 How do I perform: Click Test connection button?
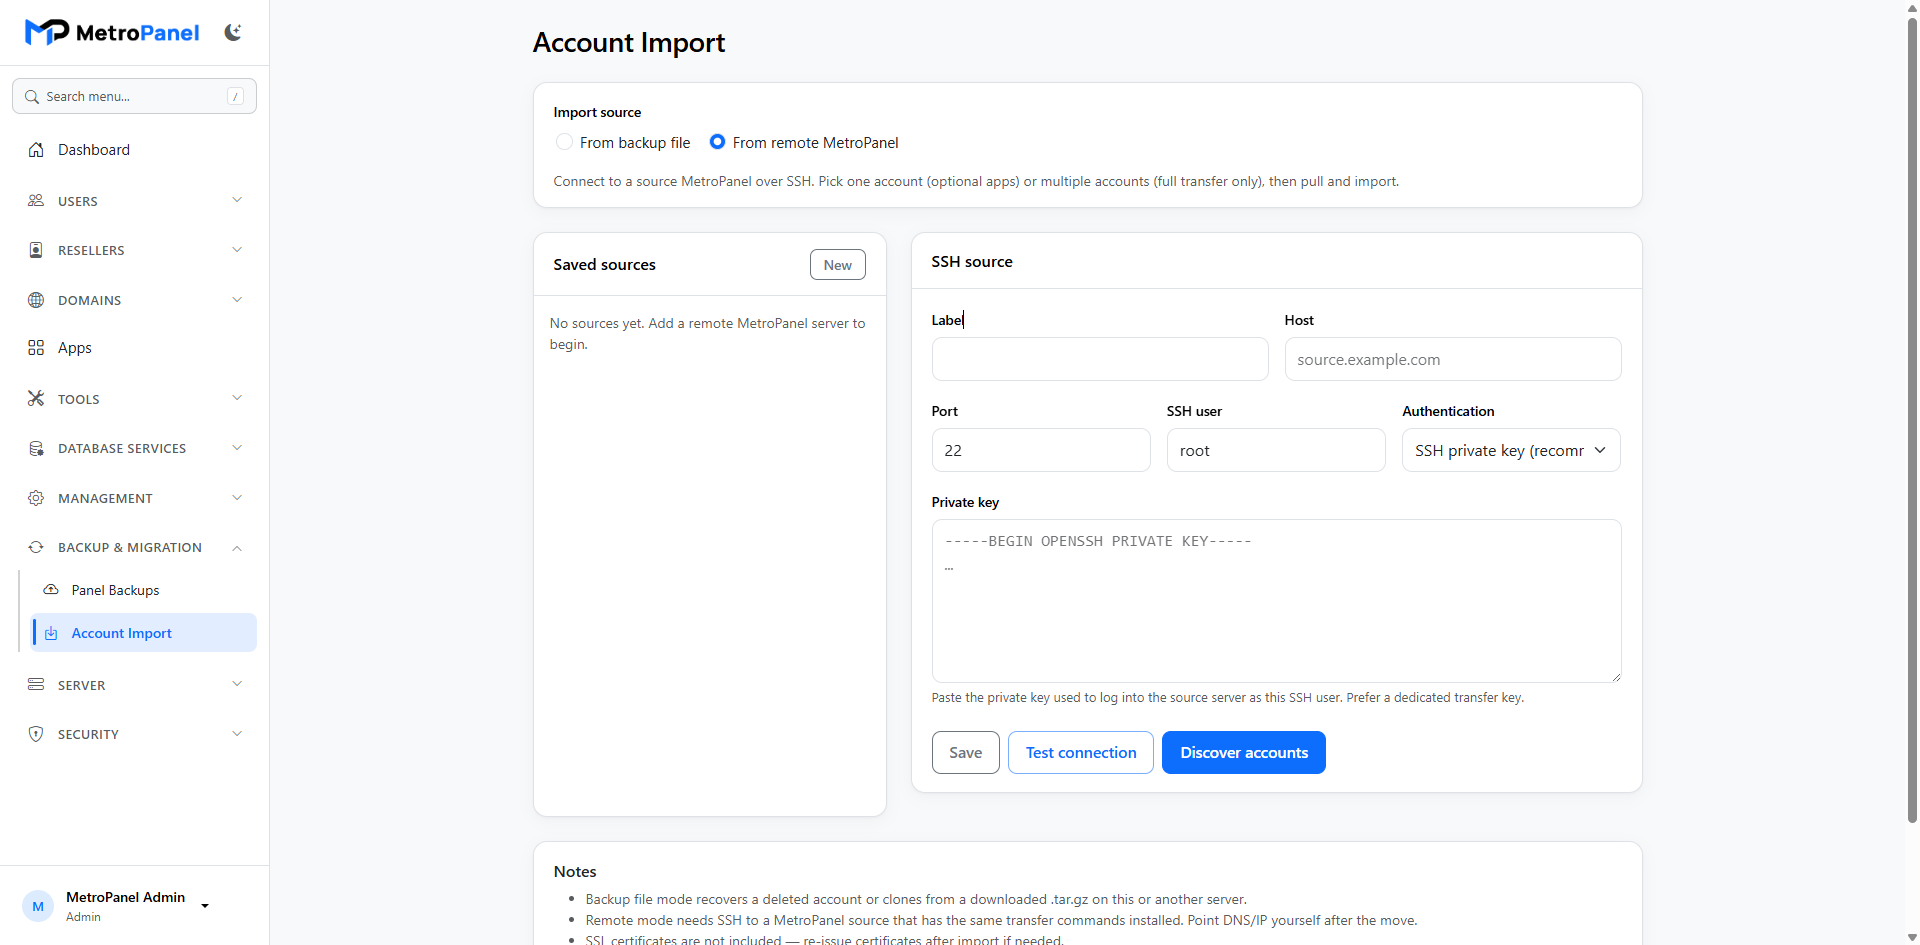point(1081,753)
